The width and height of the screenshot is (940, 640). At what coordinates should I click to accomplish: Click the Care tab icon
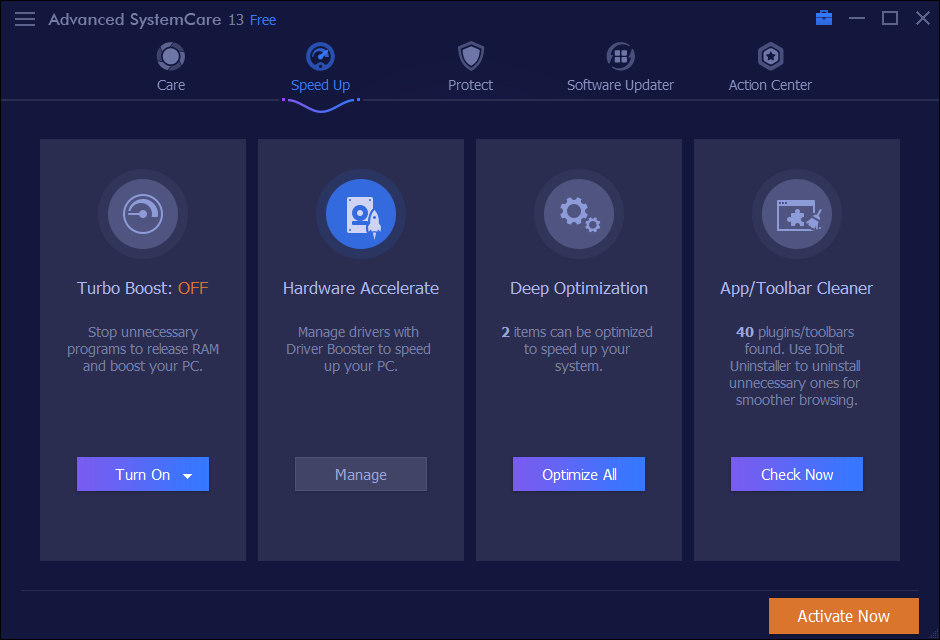pyautogui.click(x=171, y=56)
